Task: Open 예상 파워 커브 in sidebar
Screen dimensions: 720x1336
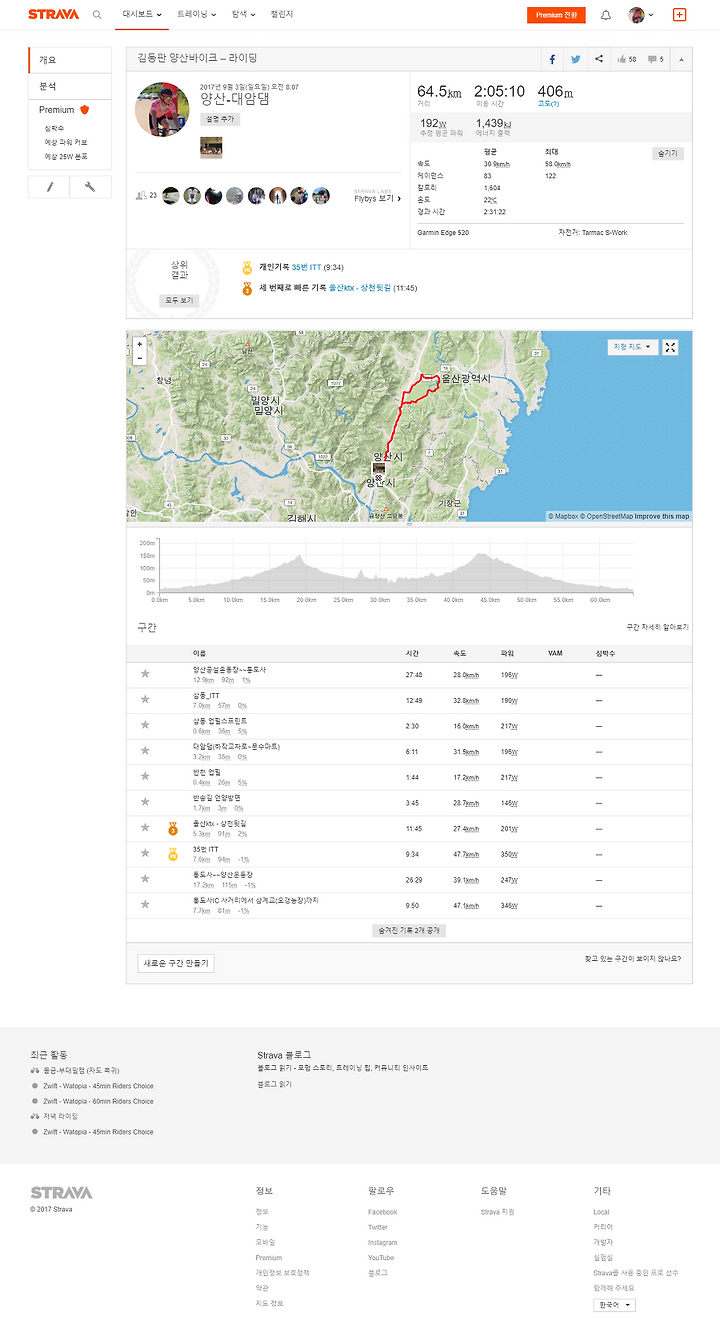Action: click(x=66, y=142)
